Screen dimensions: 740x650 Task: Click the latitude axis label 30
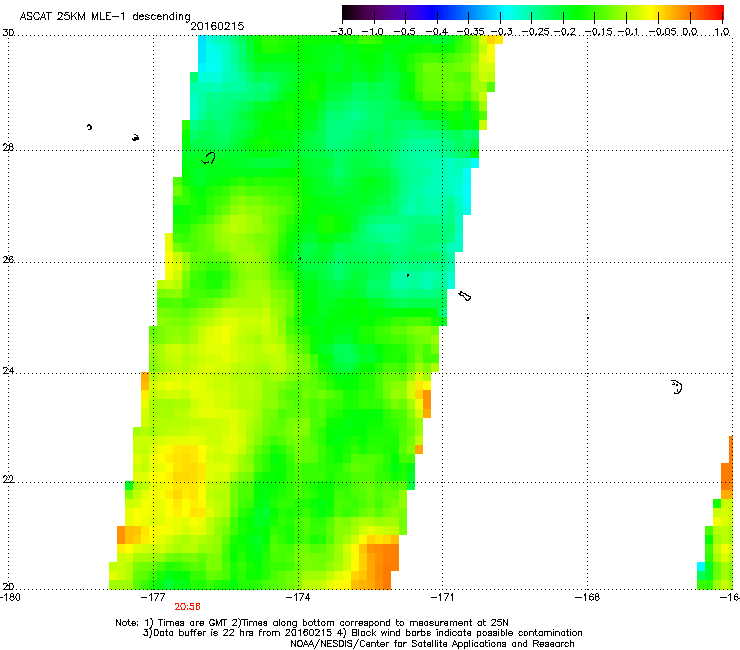(x=8, y=33)
